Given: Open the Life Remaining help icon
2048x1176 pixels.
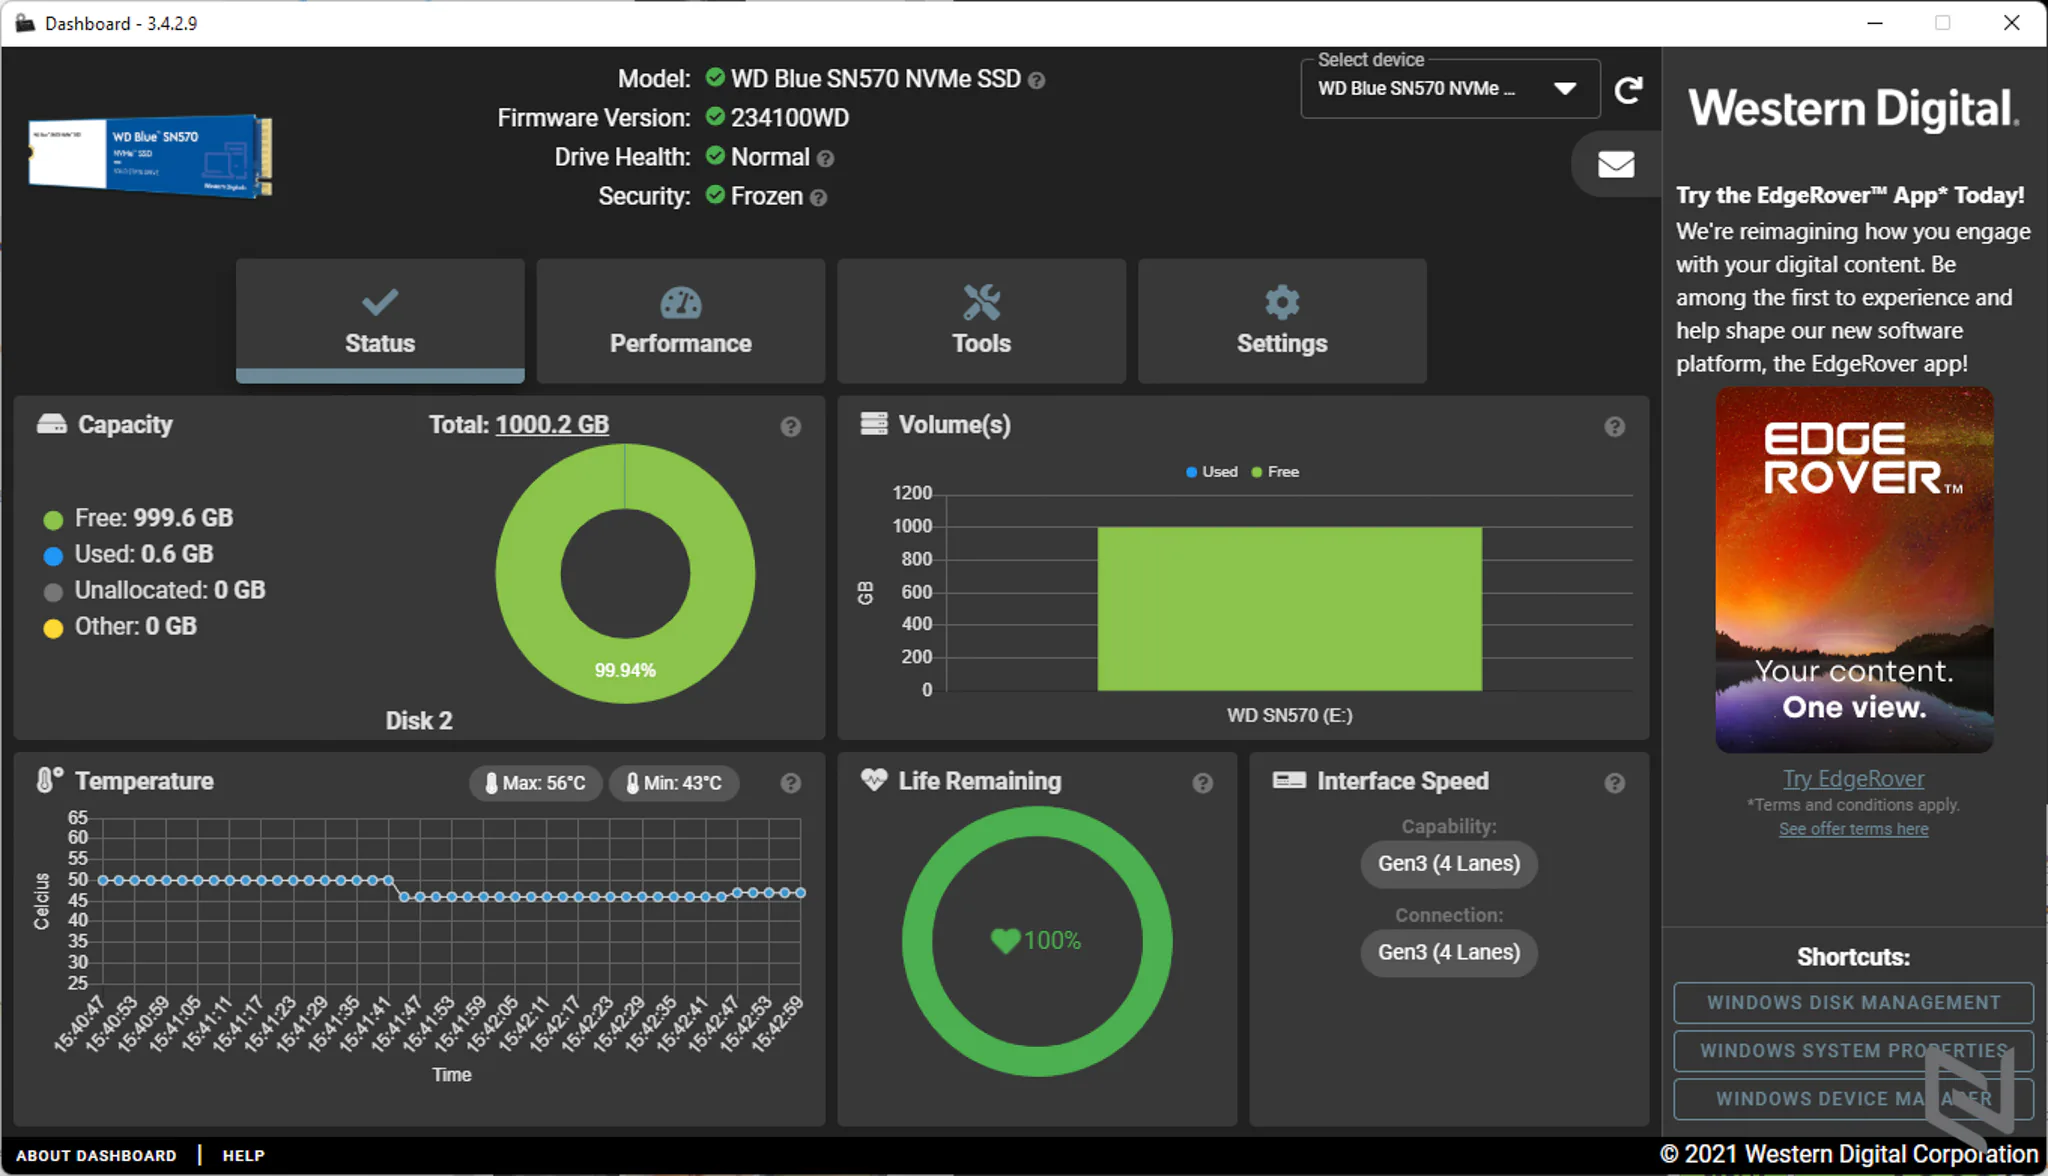Looking at the screenshot, I should click(1203, 783).
